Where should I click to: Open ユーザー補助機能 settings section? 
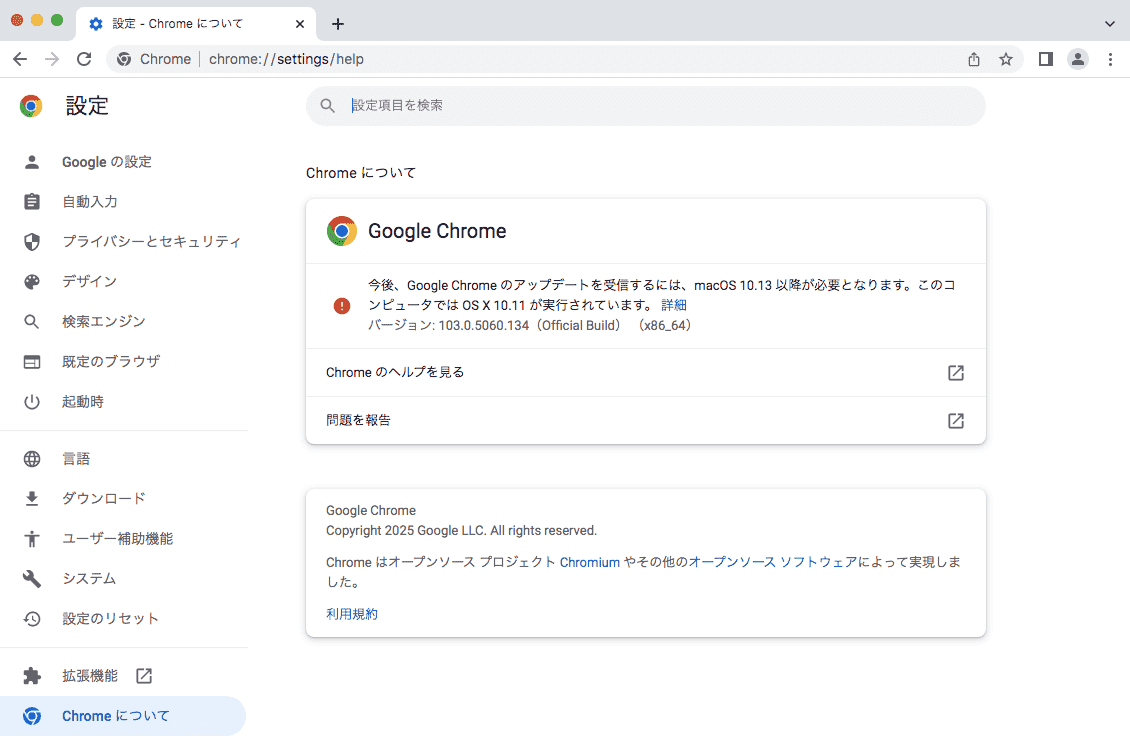[x=124, y=538]
